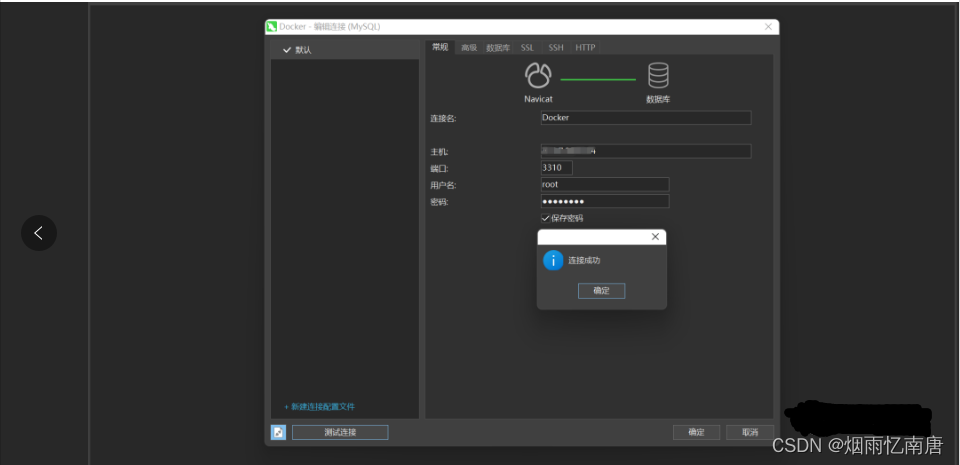Viewport: 960px width, 465px height.
Task: Click the 主机 label
Action: point(439,152)
